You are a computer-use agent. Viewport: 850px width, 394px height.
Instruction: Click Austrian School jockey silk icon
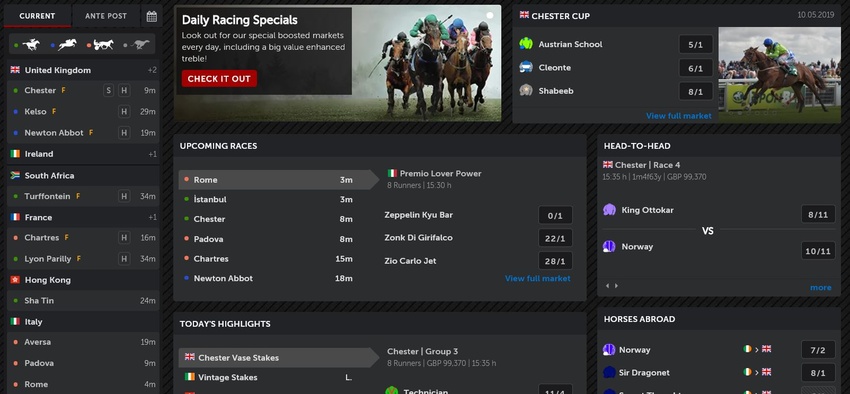coord(526,44)
